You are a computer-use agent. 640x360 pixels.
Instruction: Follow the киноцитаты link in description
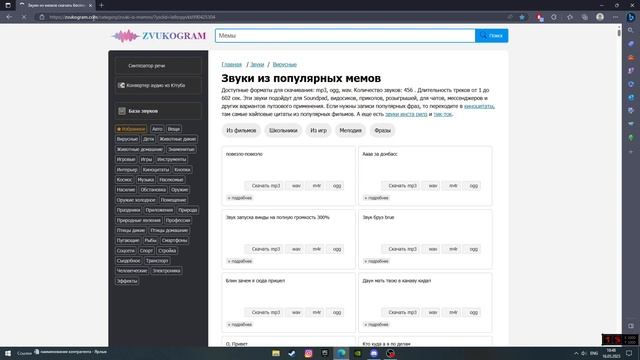[x=479, y=106]
